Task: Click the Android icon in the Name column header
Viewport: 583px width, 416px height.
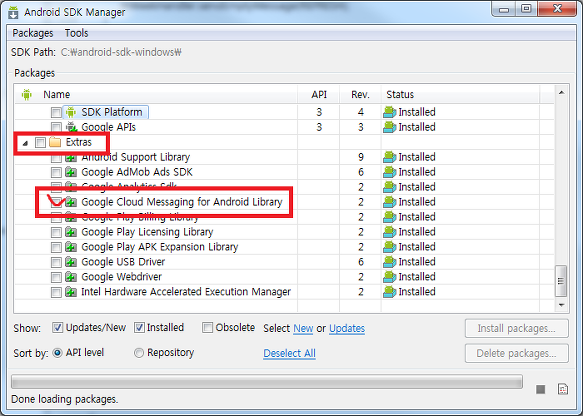Action: click(x=26, y=94)
